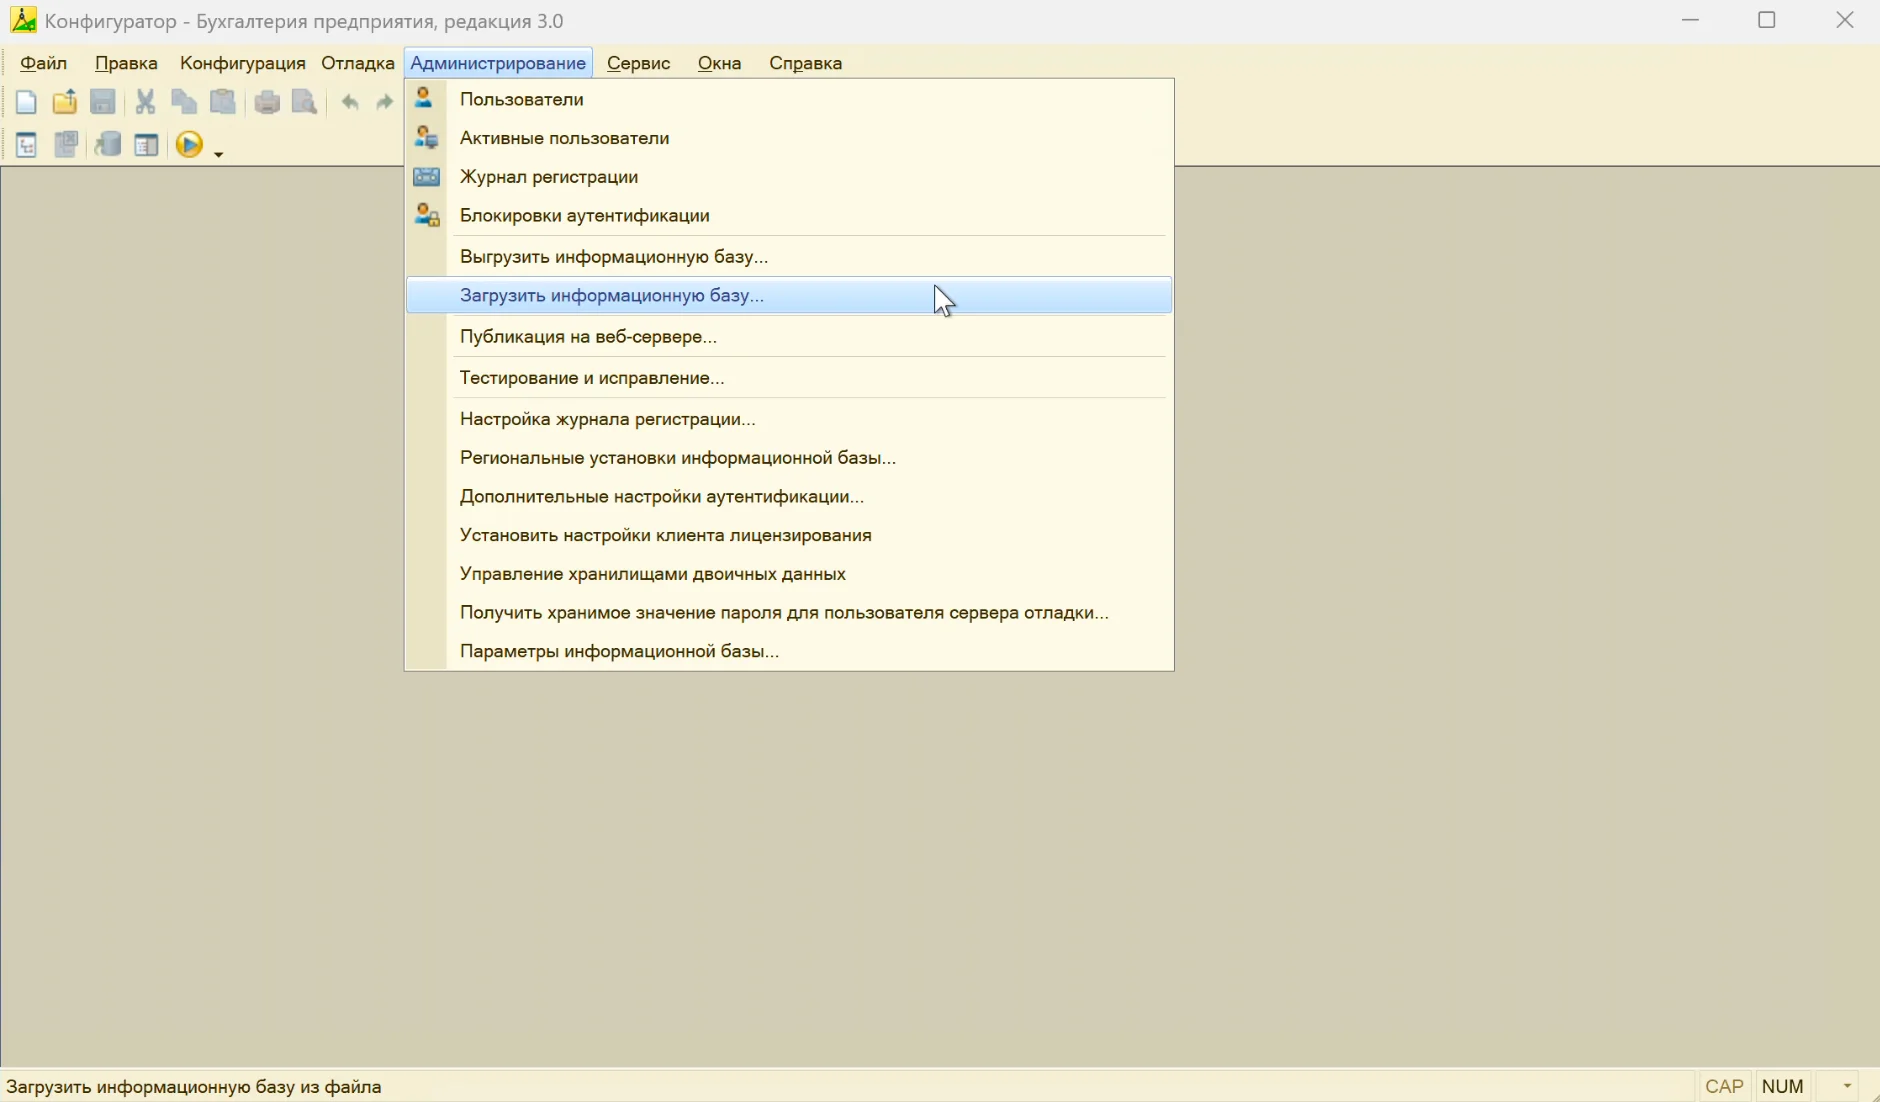Open configuration tree via toolbar icon
The height and width of the screenshot is (1102, 1880).
click(x=26, y=145)
